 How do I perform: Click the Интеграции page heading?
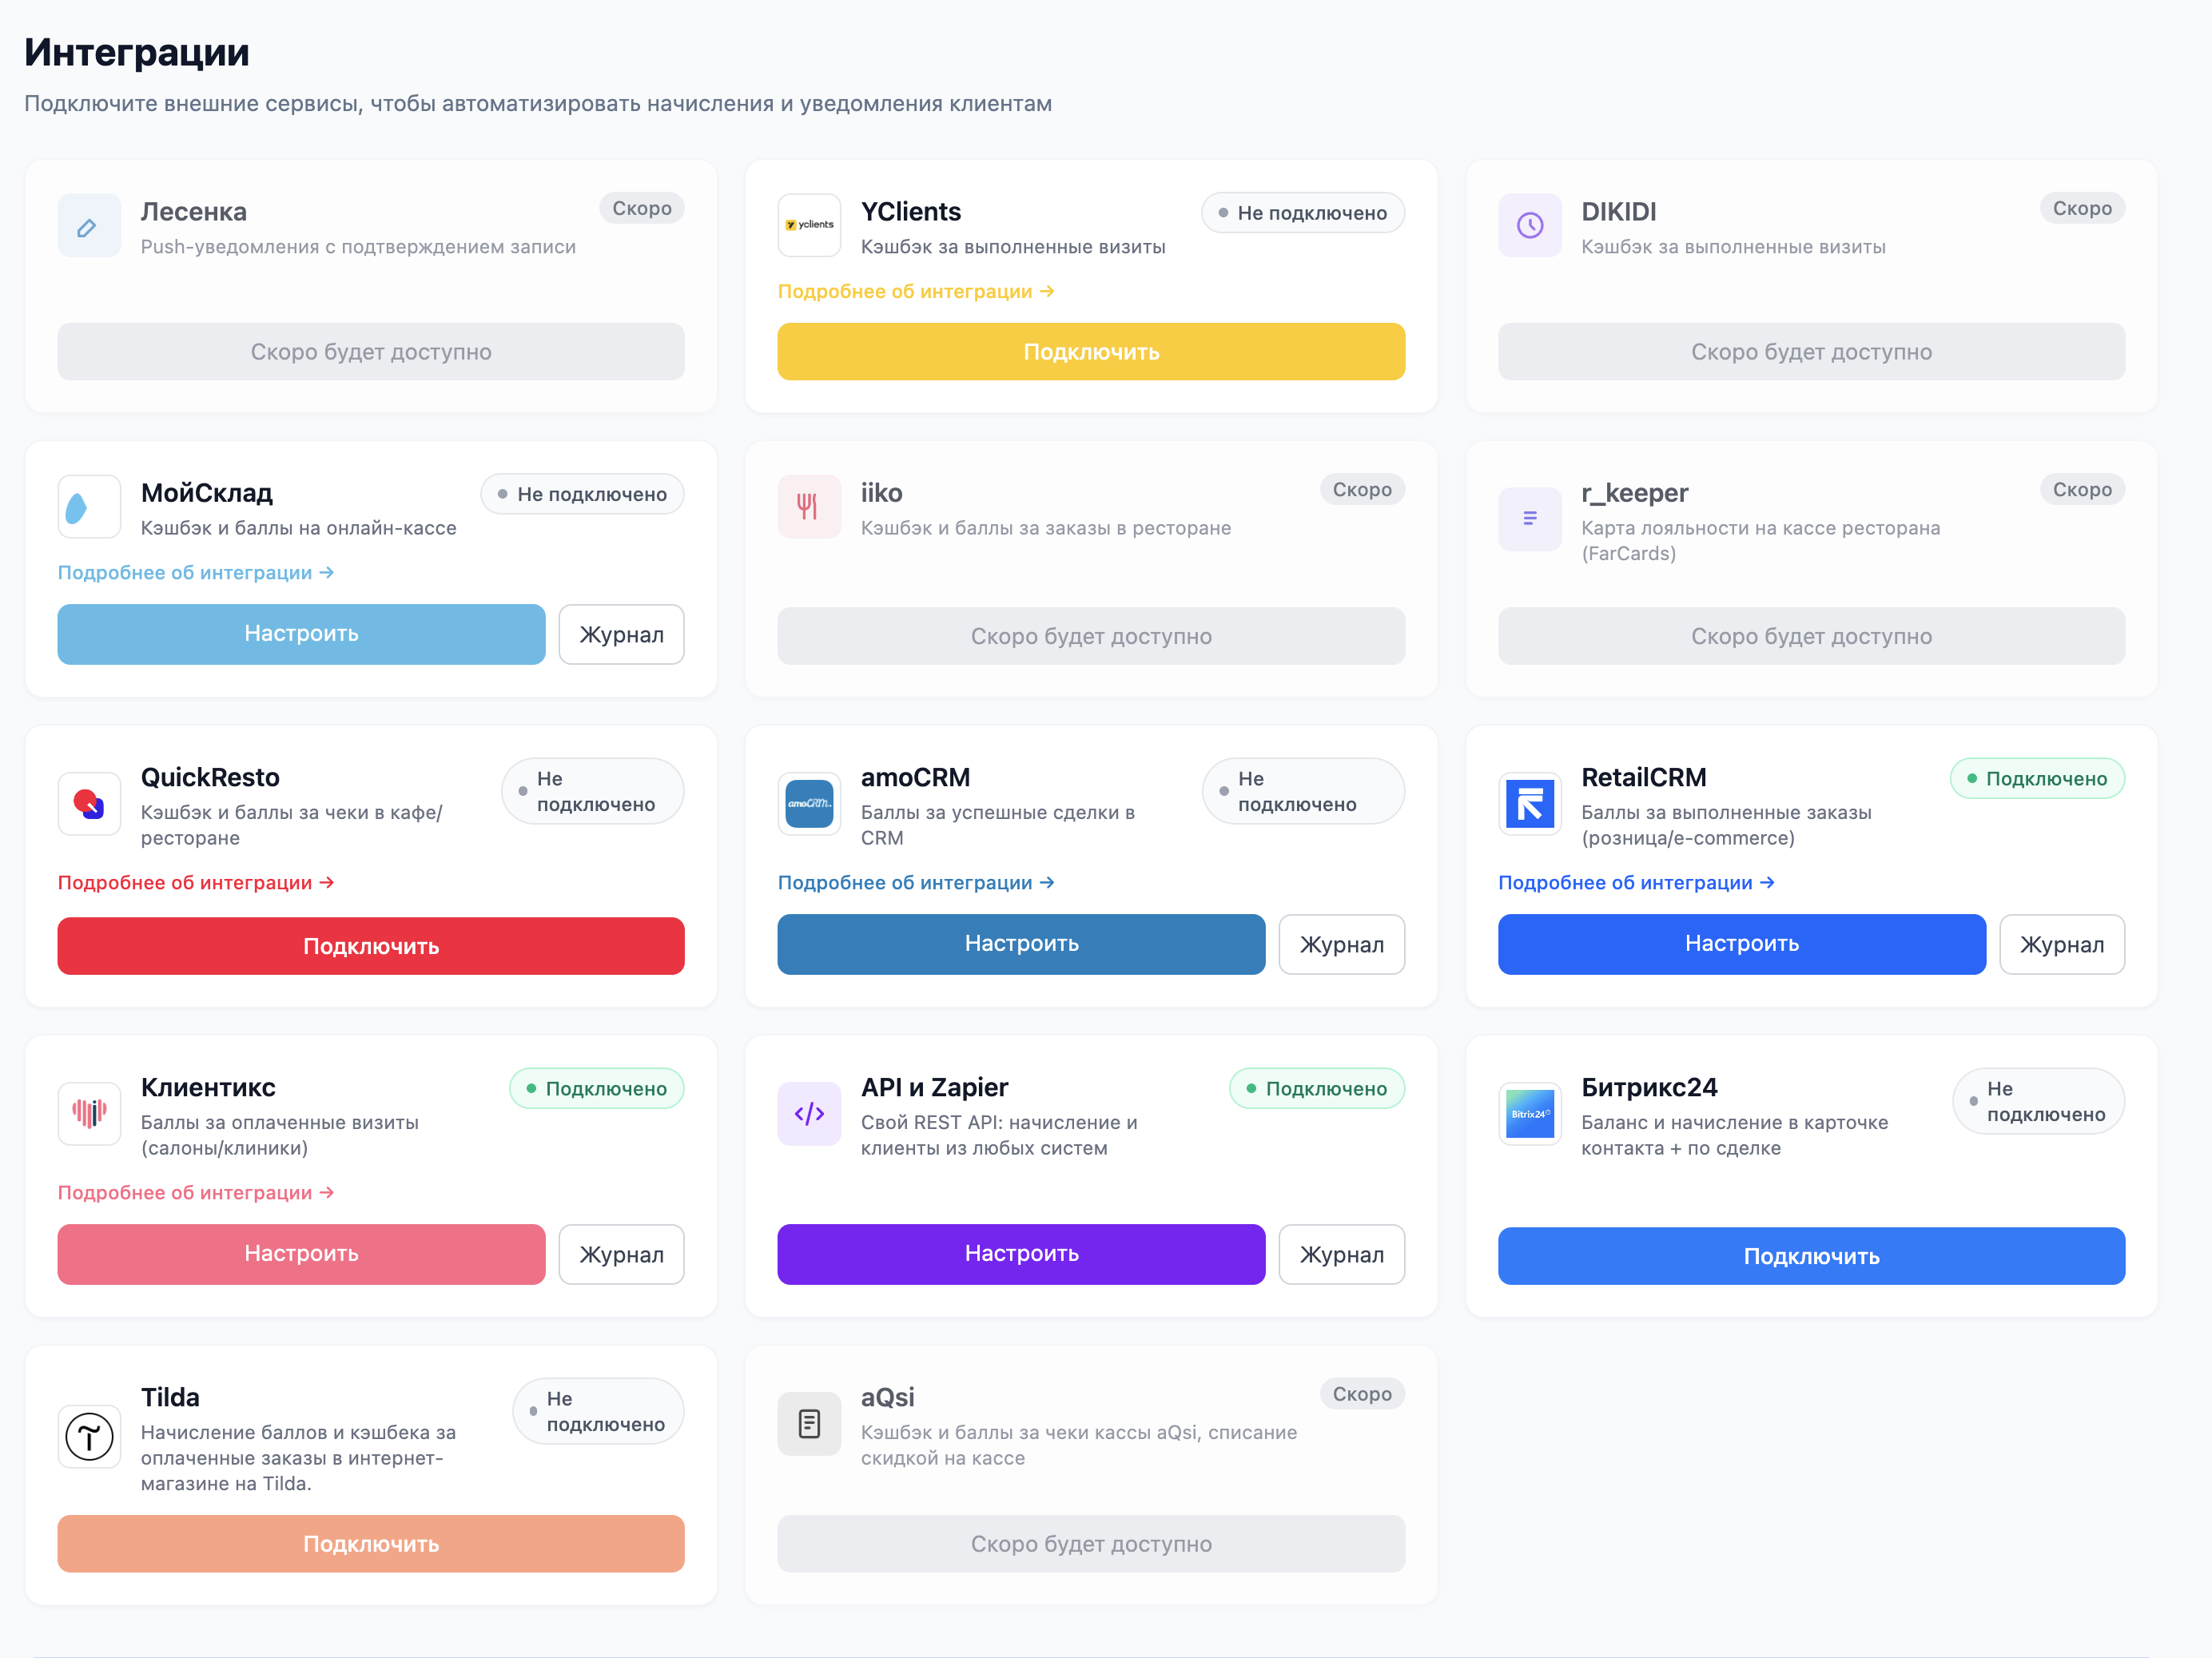point(137,52)
